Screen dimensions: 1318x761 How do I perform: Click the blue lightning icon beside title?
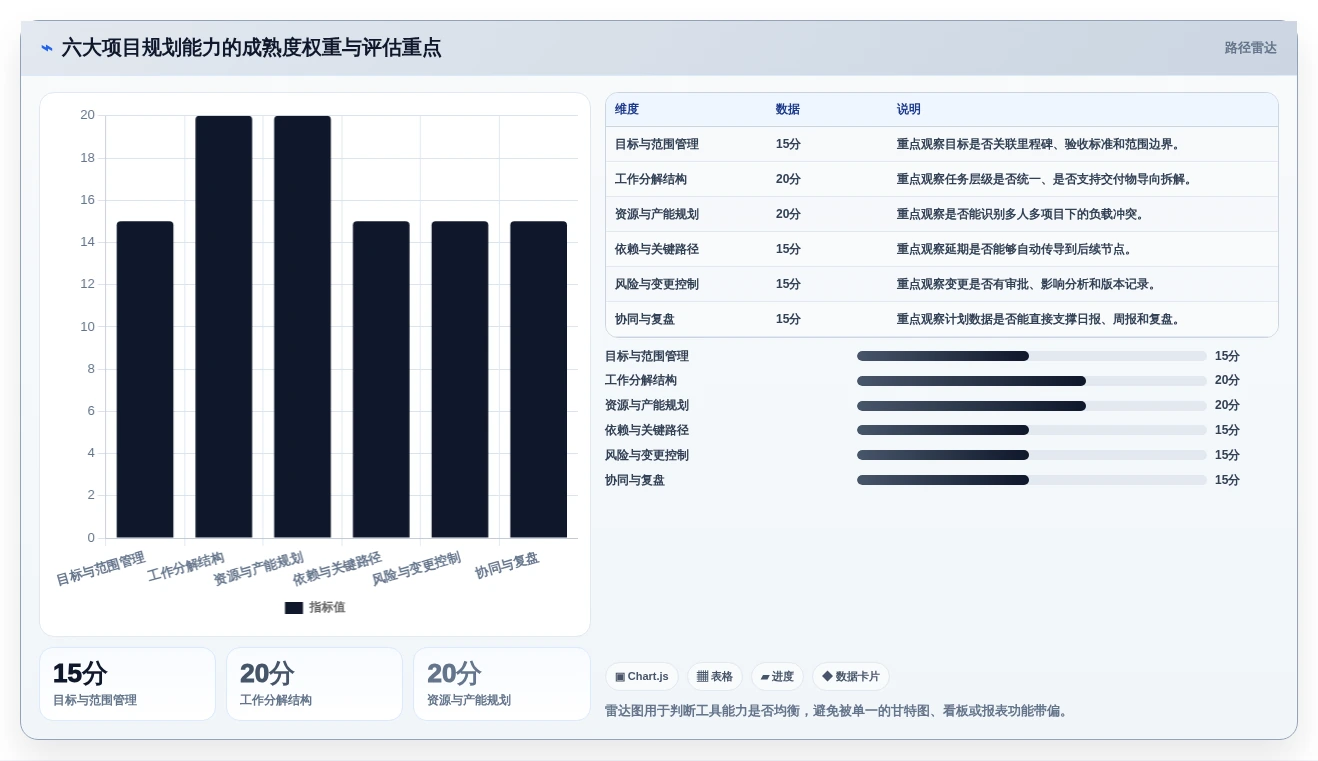[x=47, y=48]
